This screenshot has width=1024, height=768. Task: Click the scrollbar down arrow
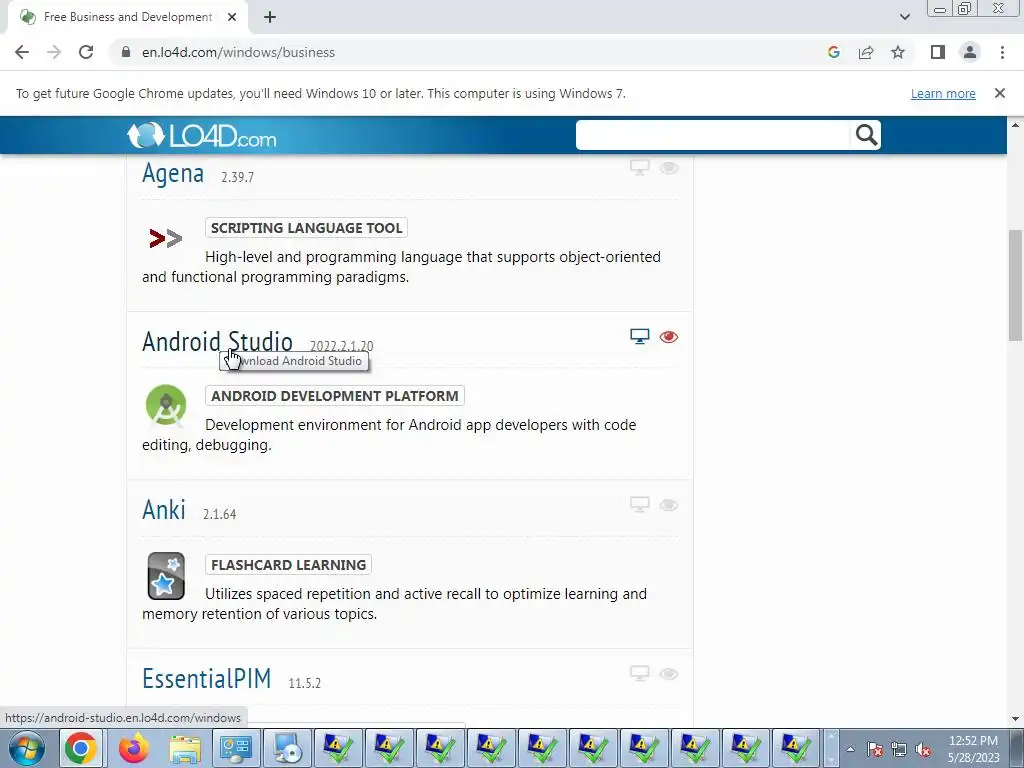1015,719
